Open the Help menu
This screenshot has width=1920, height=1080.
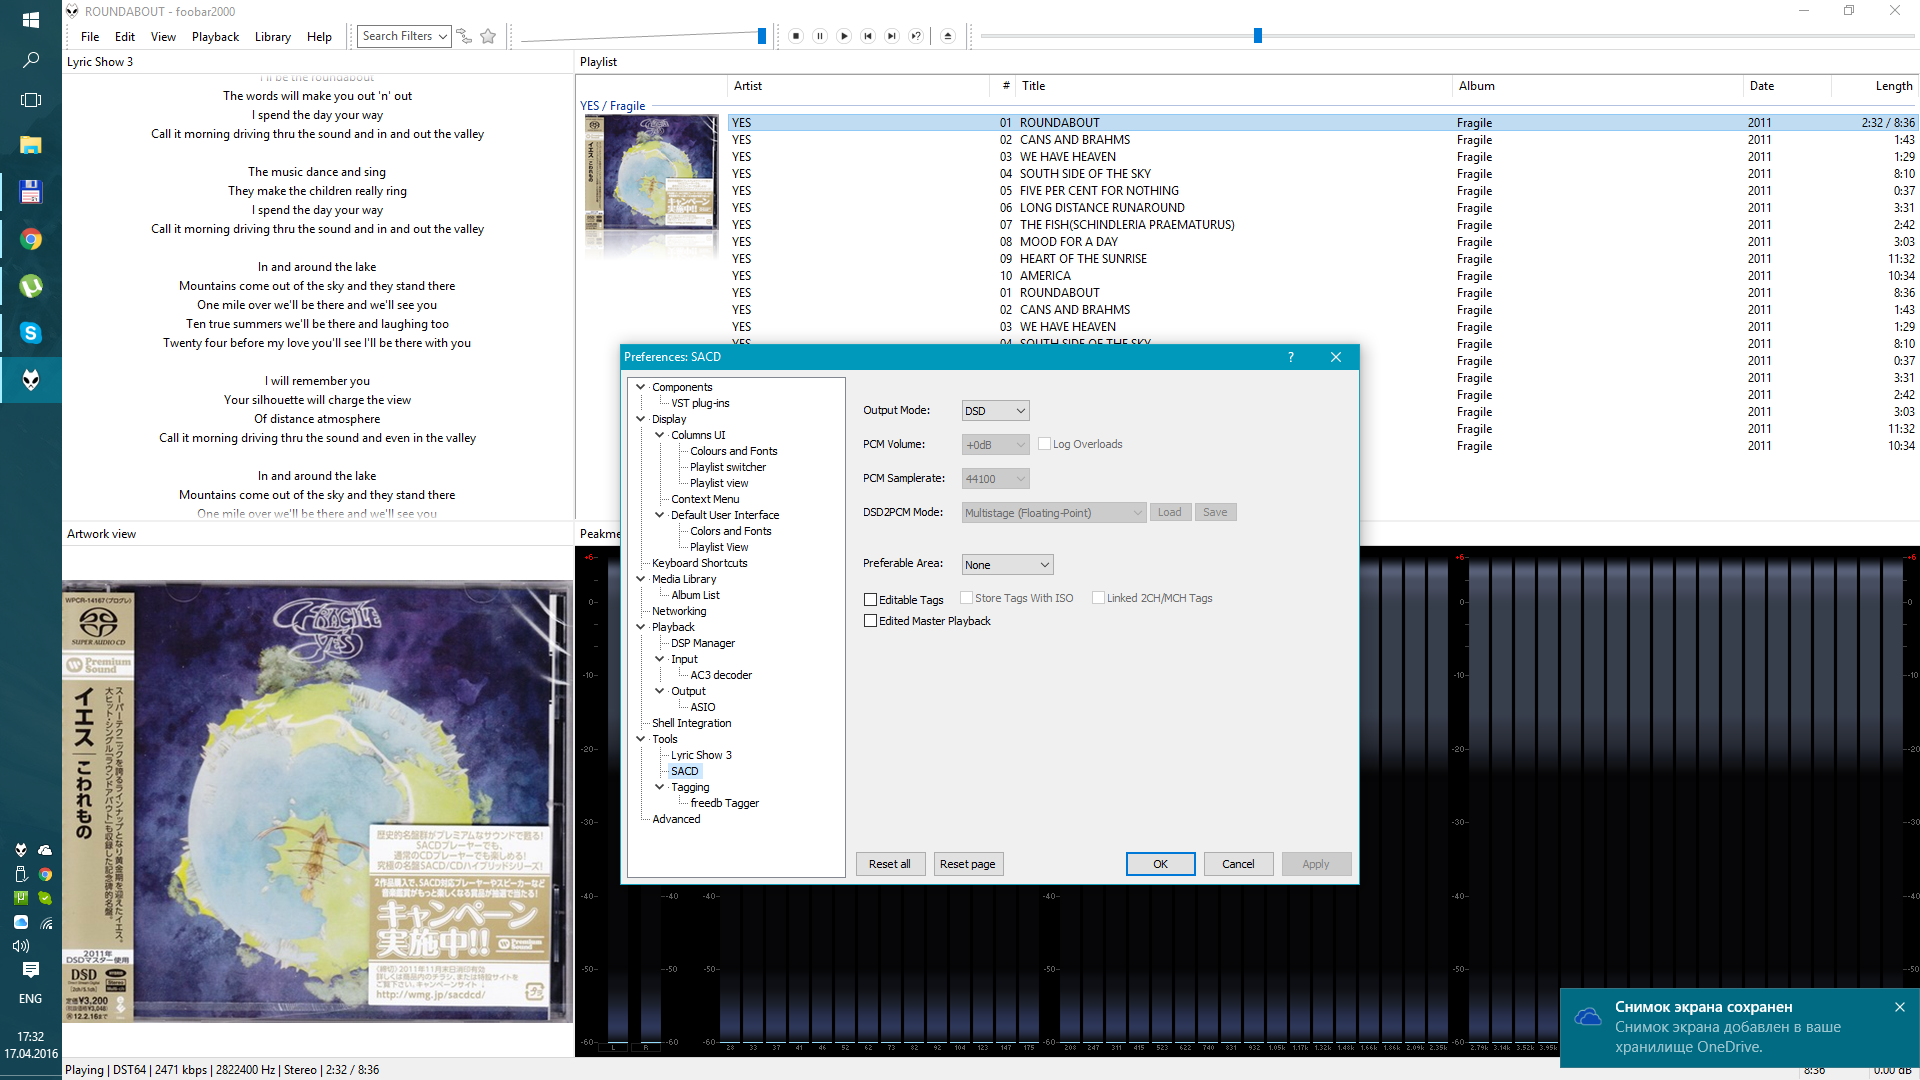coord(319,37)
